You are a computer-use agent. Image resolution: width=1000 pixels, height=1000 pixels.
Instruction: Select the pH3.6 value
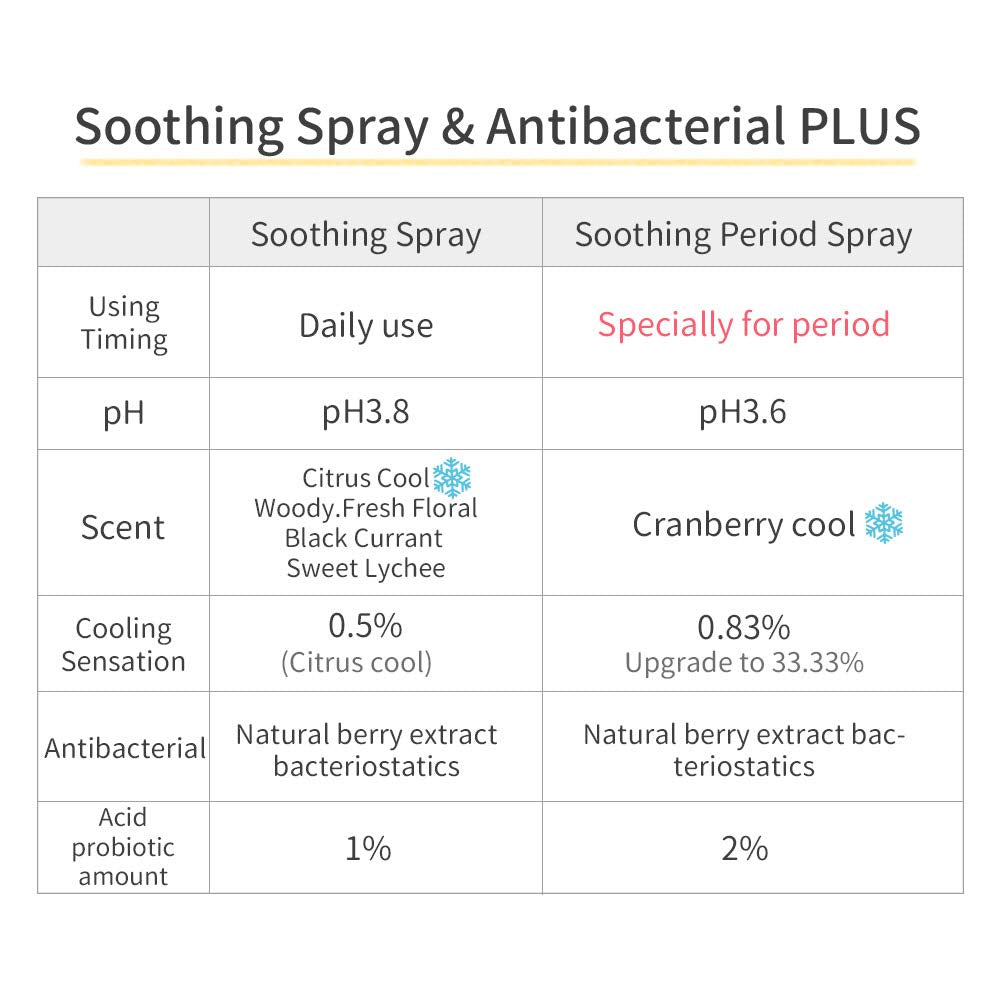pyautogui.click(x=743, y=413)
